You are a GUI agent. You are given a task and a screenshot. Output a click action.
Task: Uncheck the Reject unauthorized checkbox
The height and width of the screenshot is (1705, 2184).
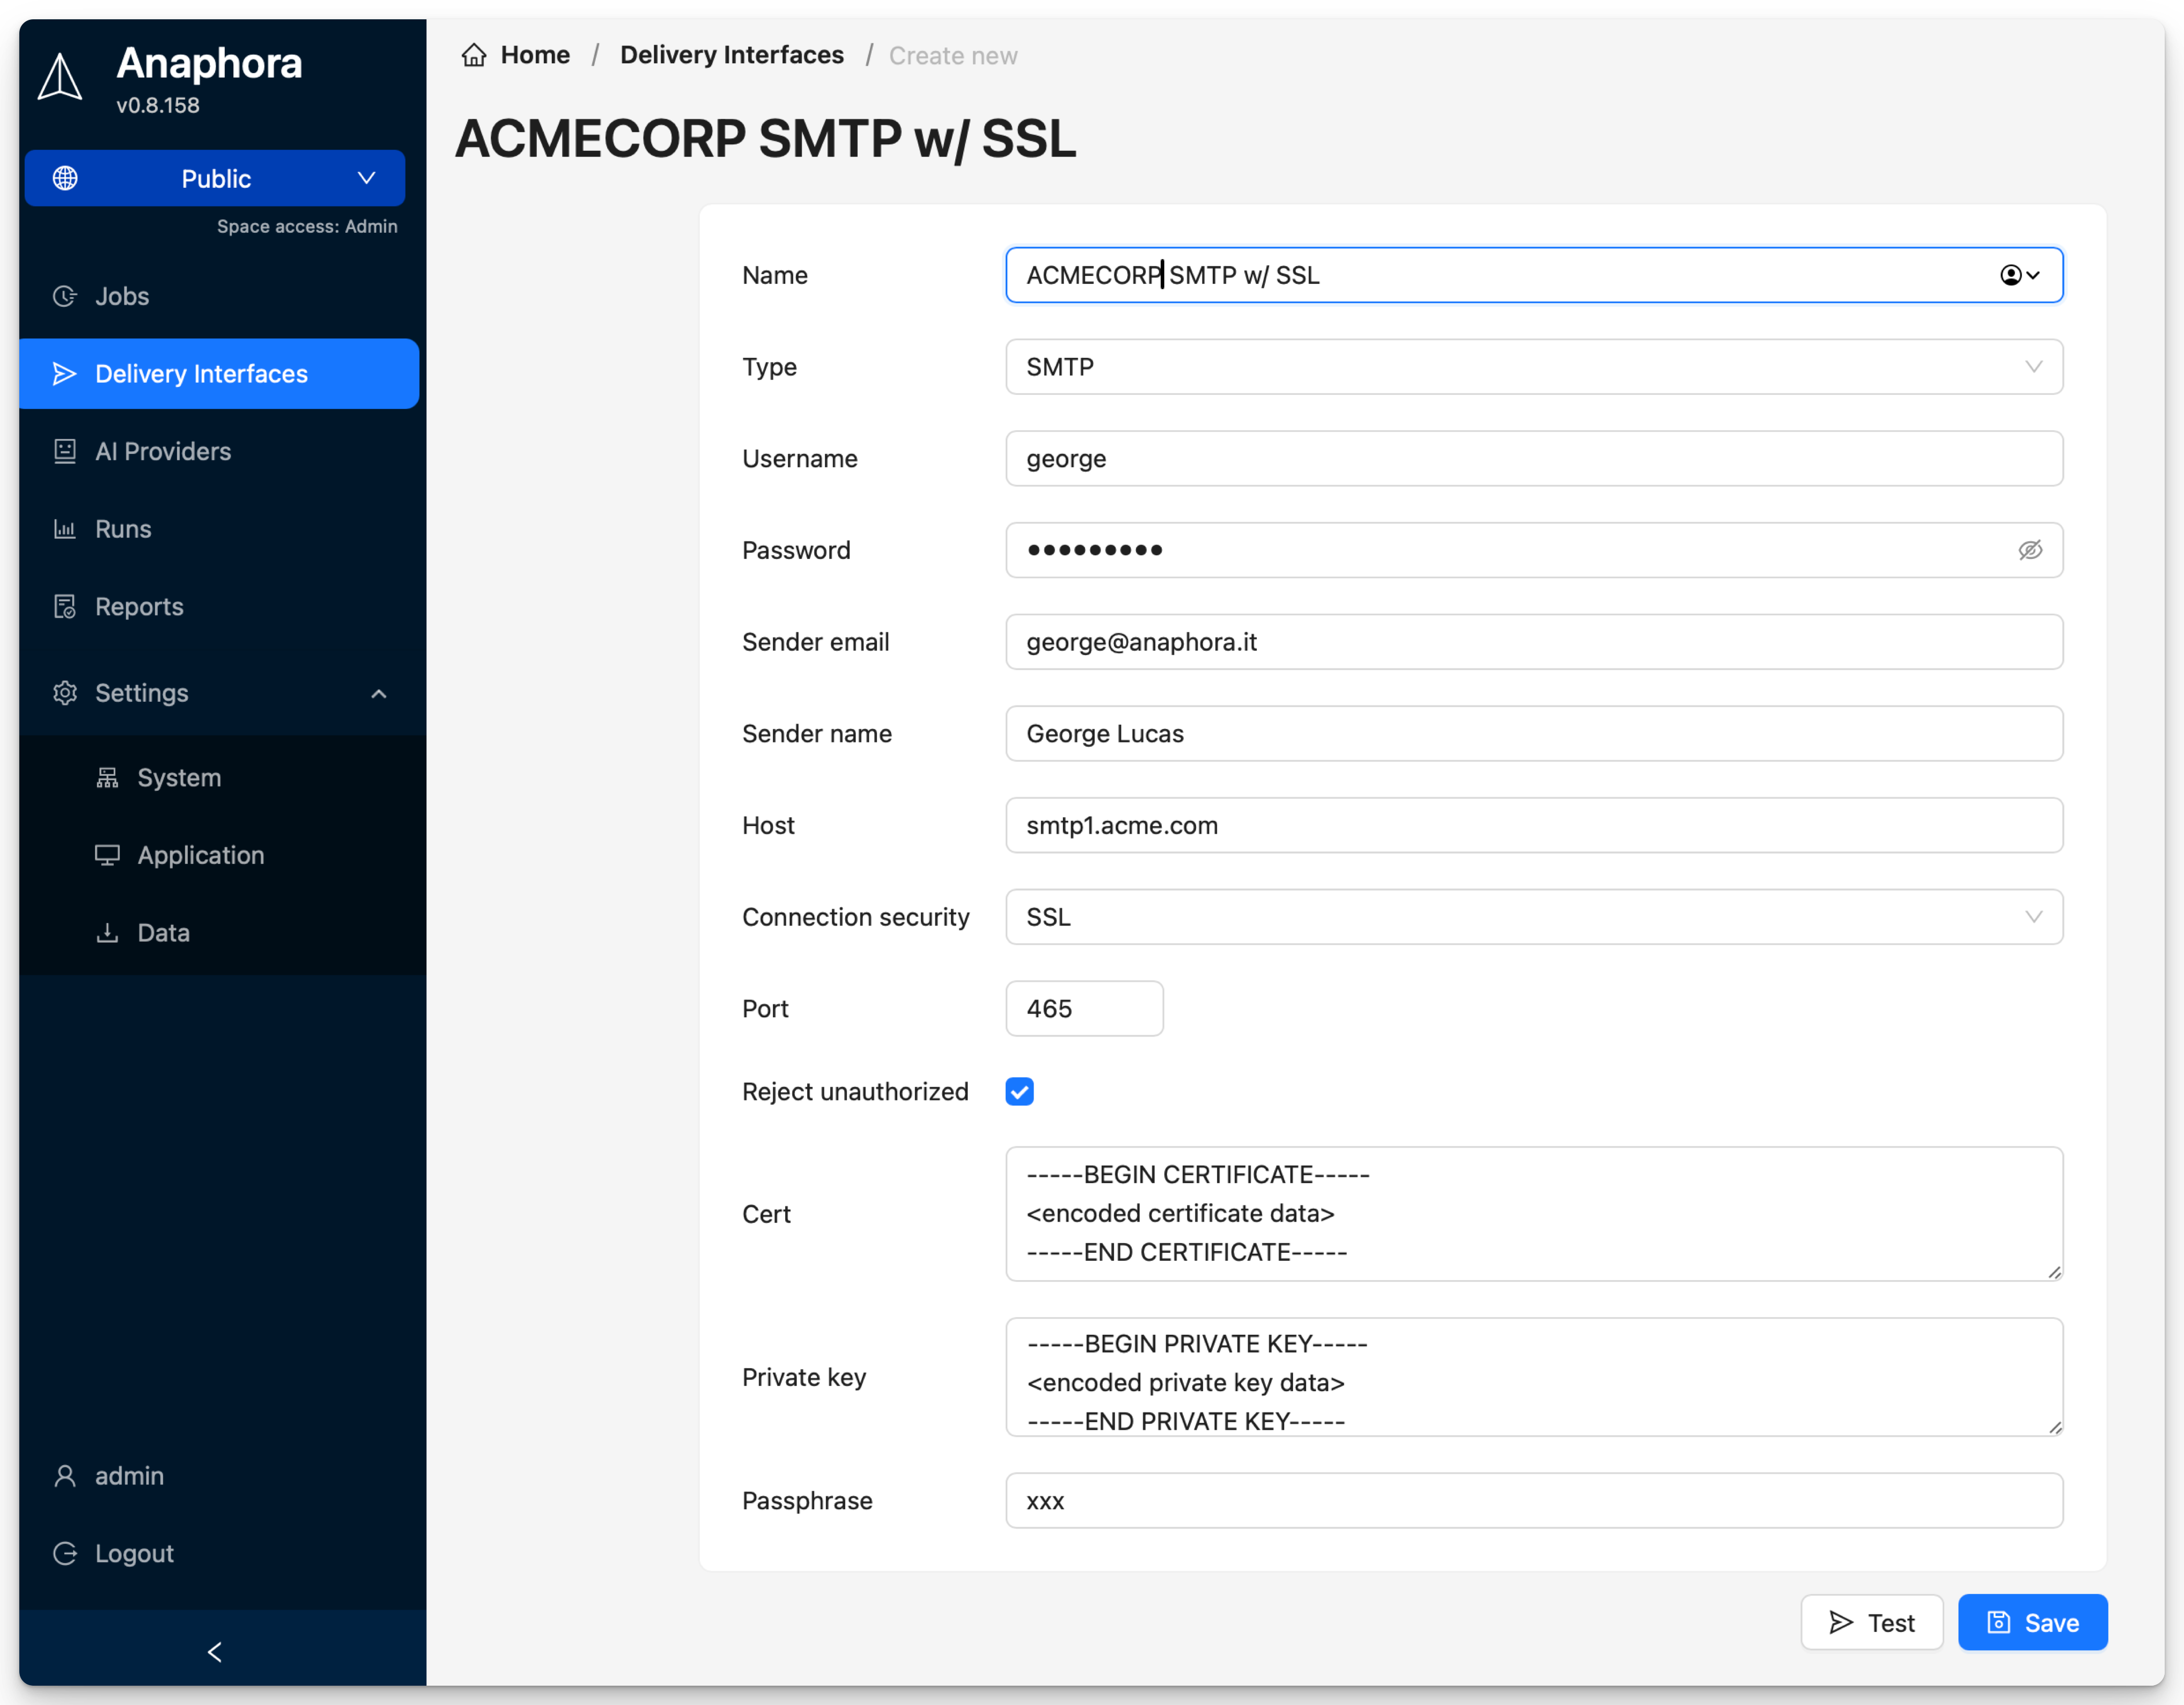pyautogui.click(x=1019, y=1091)
